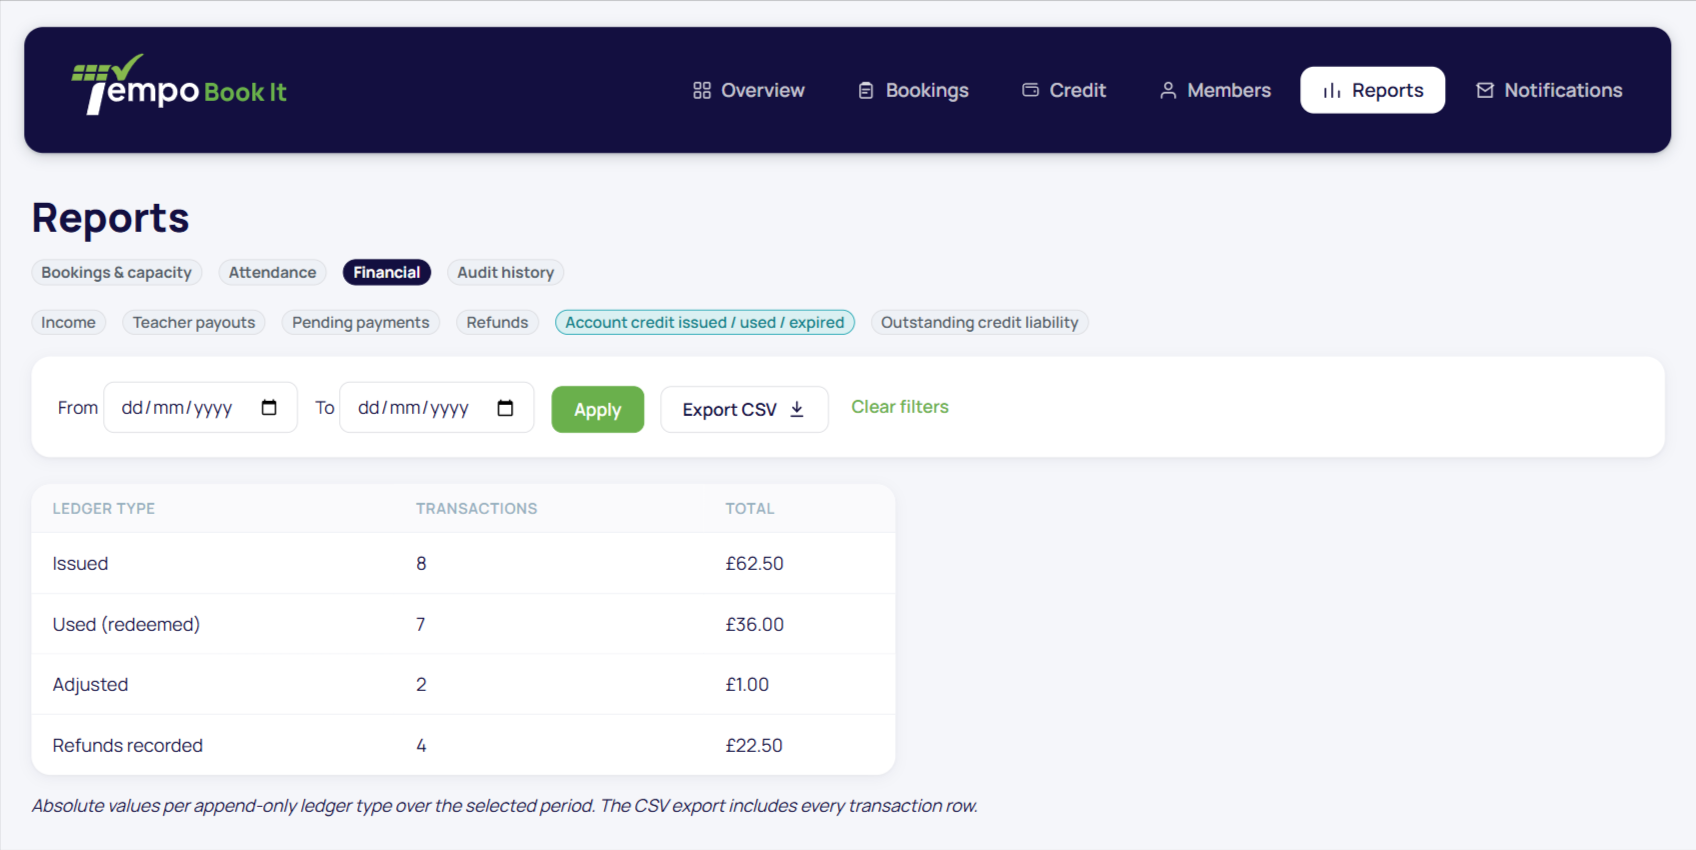Click the From date input field
Viewport: 1696px width, 850px height.
tap(200, 407)
